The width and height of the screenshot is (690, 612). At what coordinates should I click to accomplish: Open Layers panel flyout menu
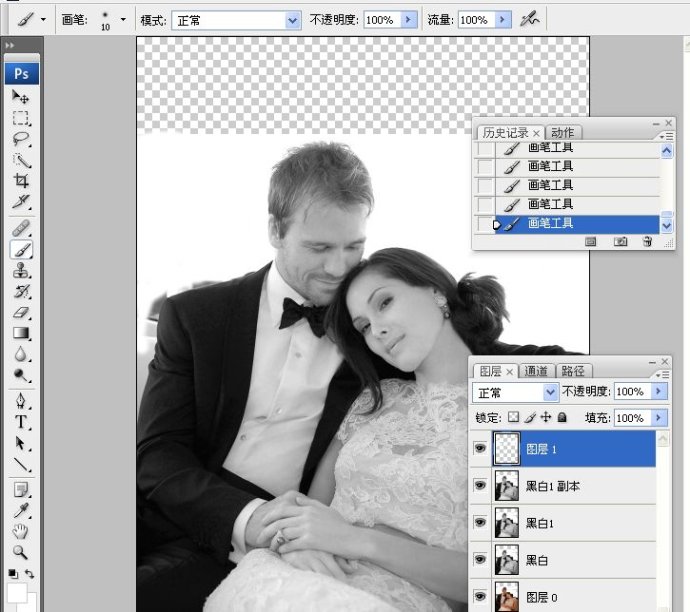tap(663, 375)
